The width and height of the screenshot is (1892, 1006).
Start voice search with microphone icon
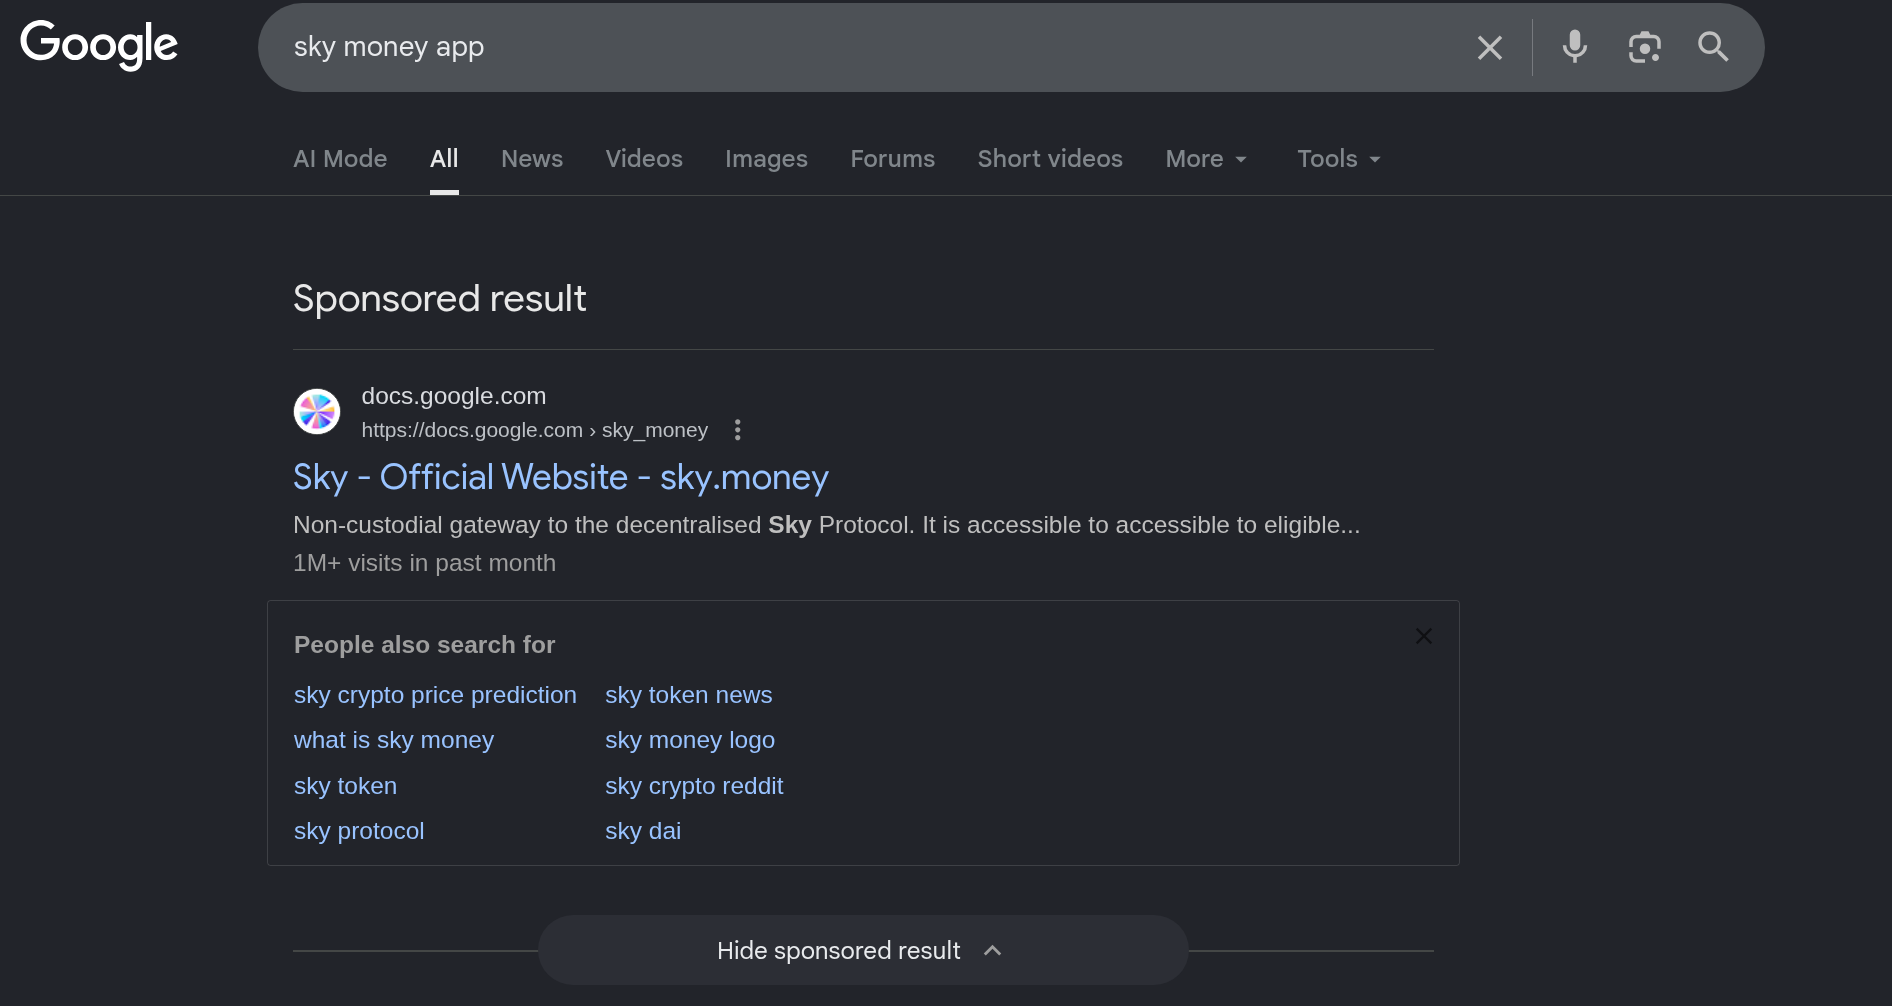[1574, 47]
